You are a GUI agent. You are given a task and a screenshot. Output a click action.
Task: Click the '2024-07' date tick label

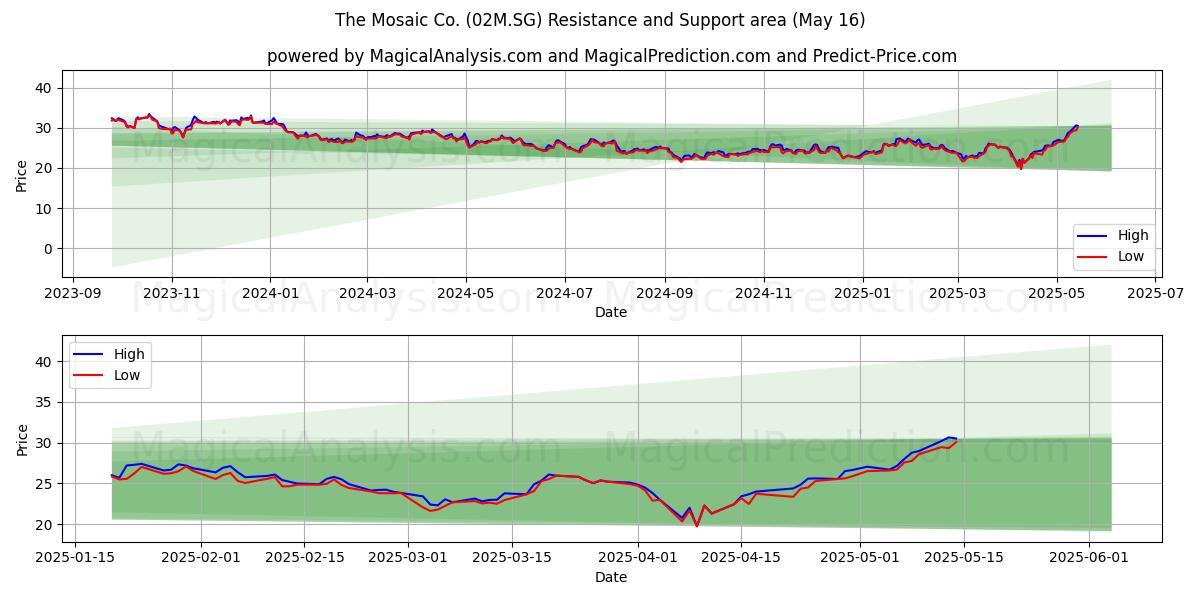[x=564, y=293]
